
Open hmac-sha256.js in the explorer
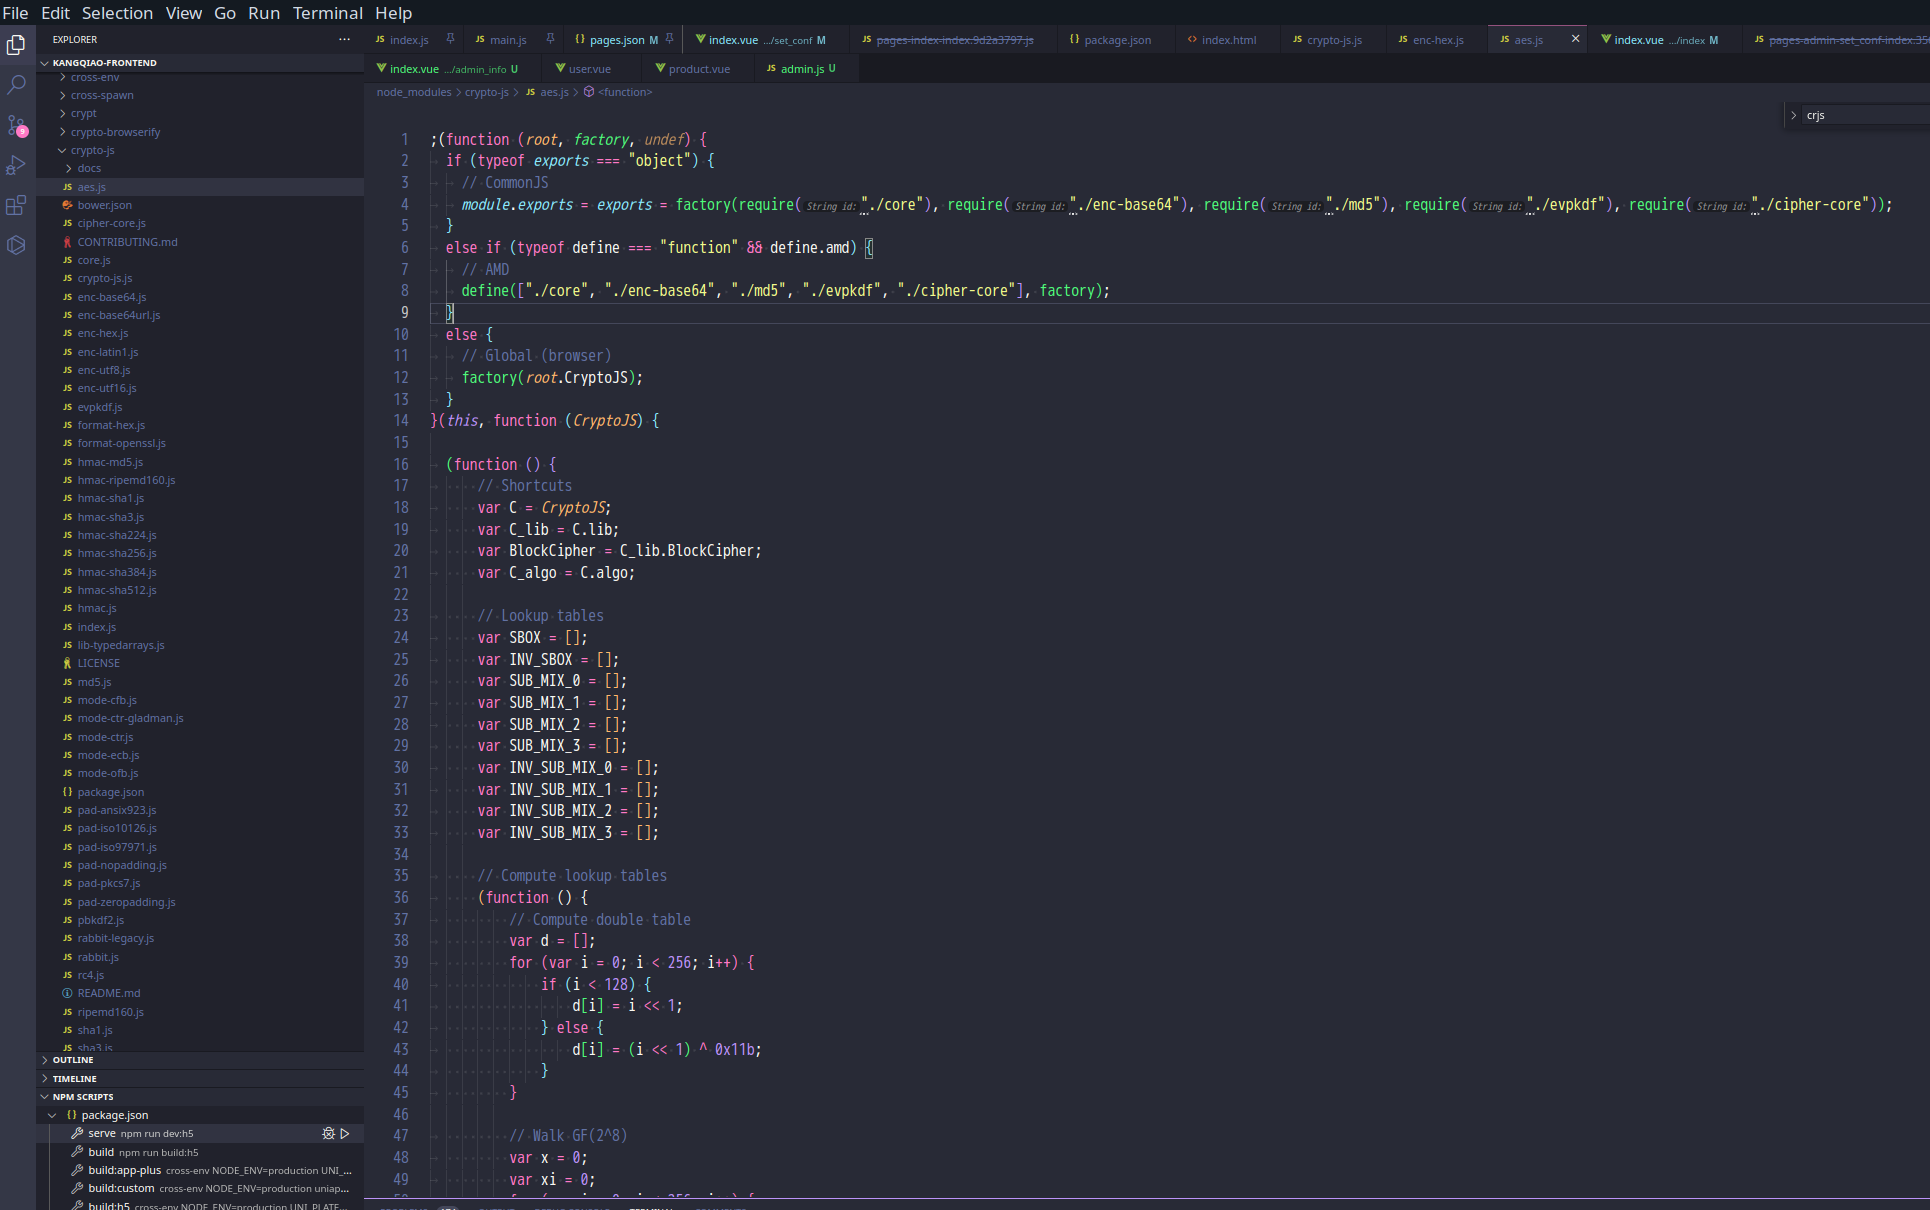tap(117, 553)
